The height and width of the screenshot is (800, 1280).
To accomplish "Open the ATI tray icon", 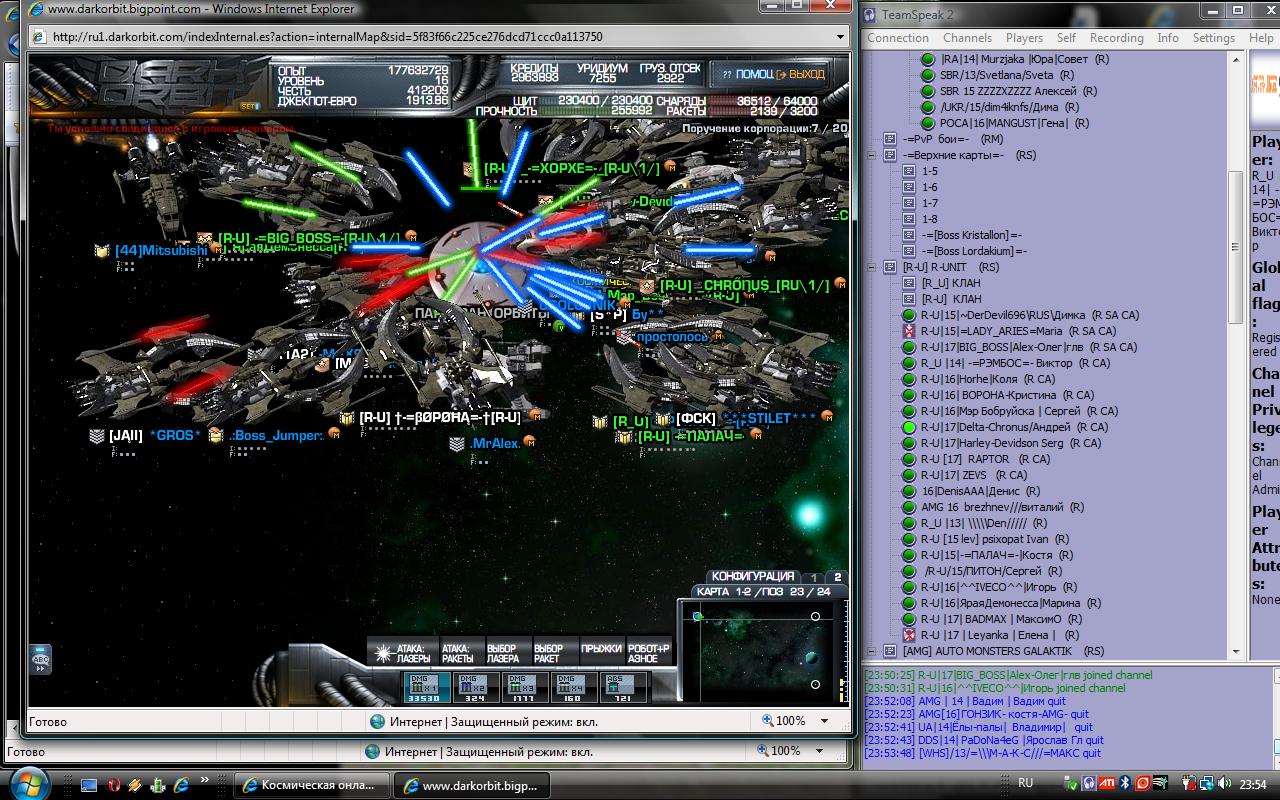I will point(1107,784).
